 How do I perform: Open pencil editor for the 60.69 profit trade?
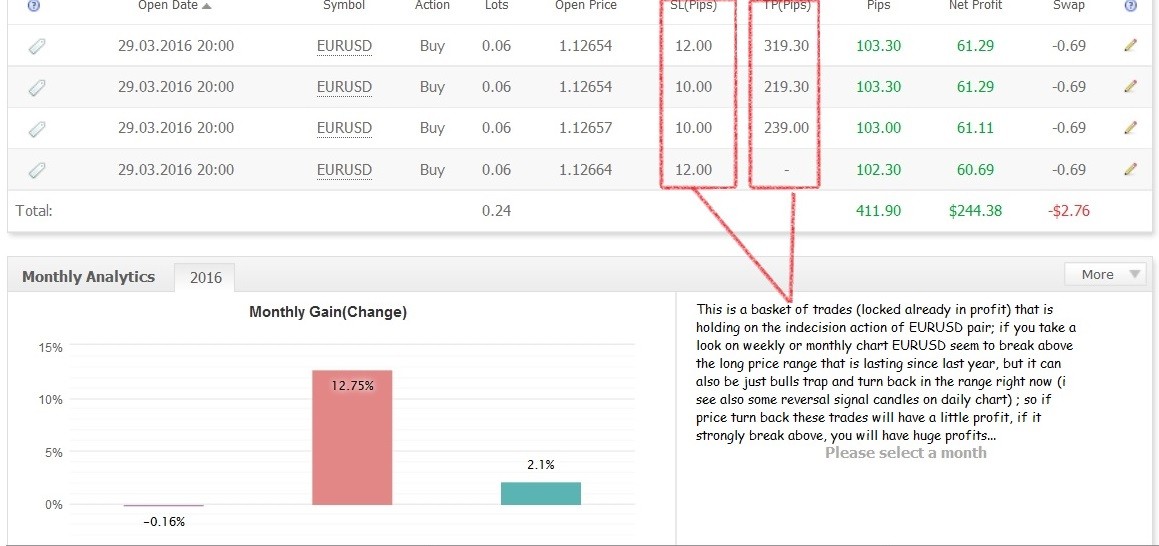pos(1131,169)
